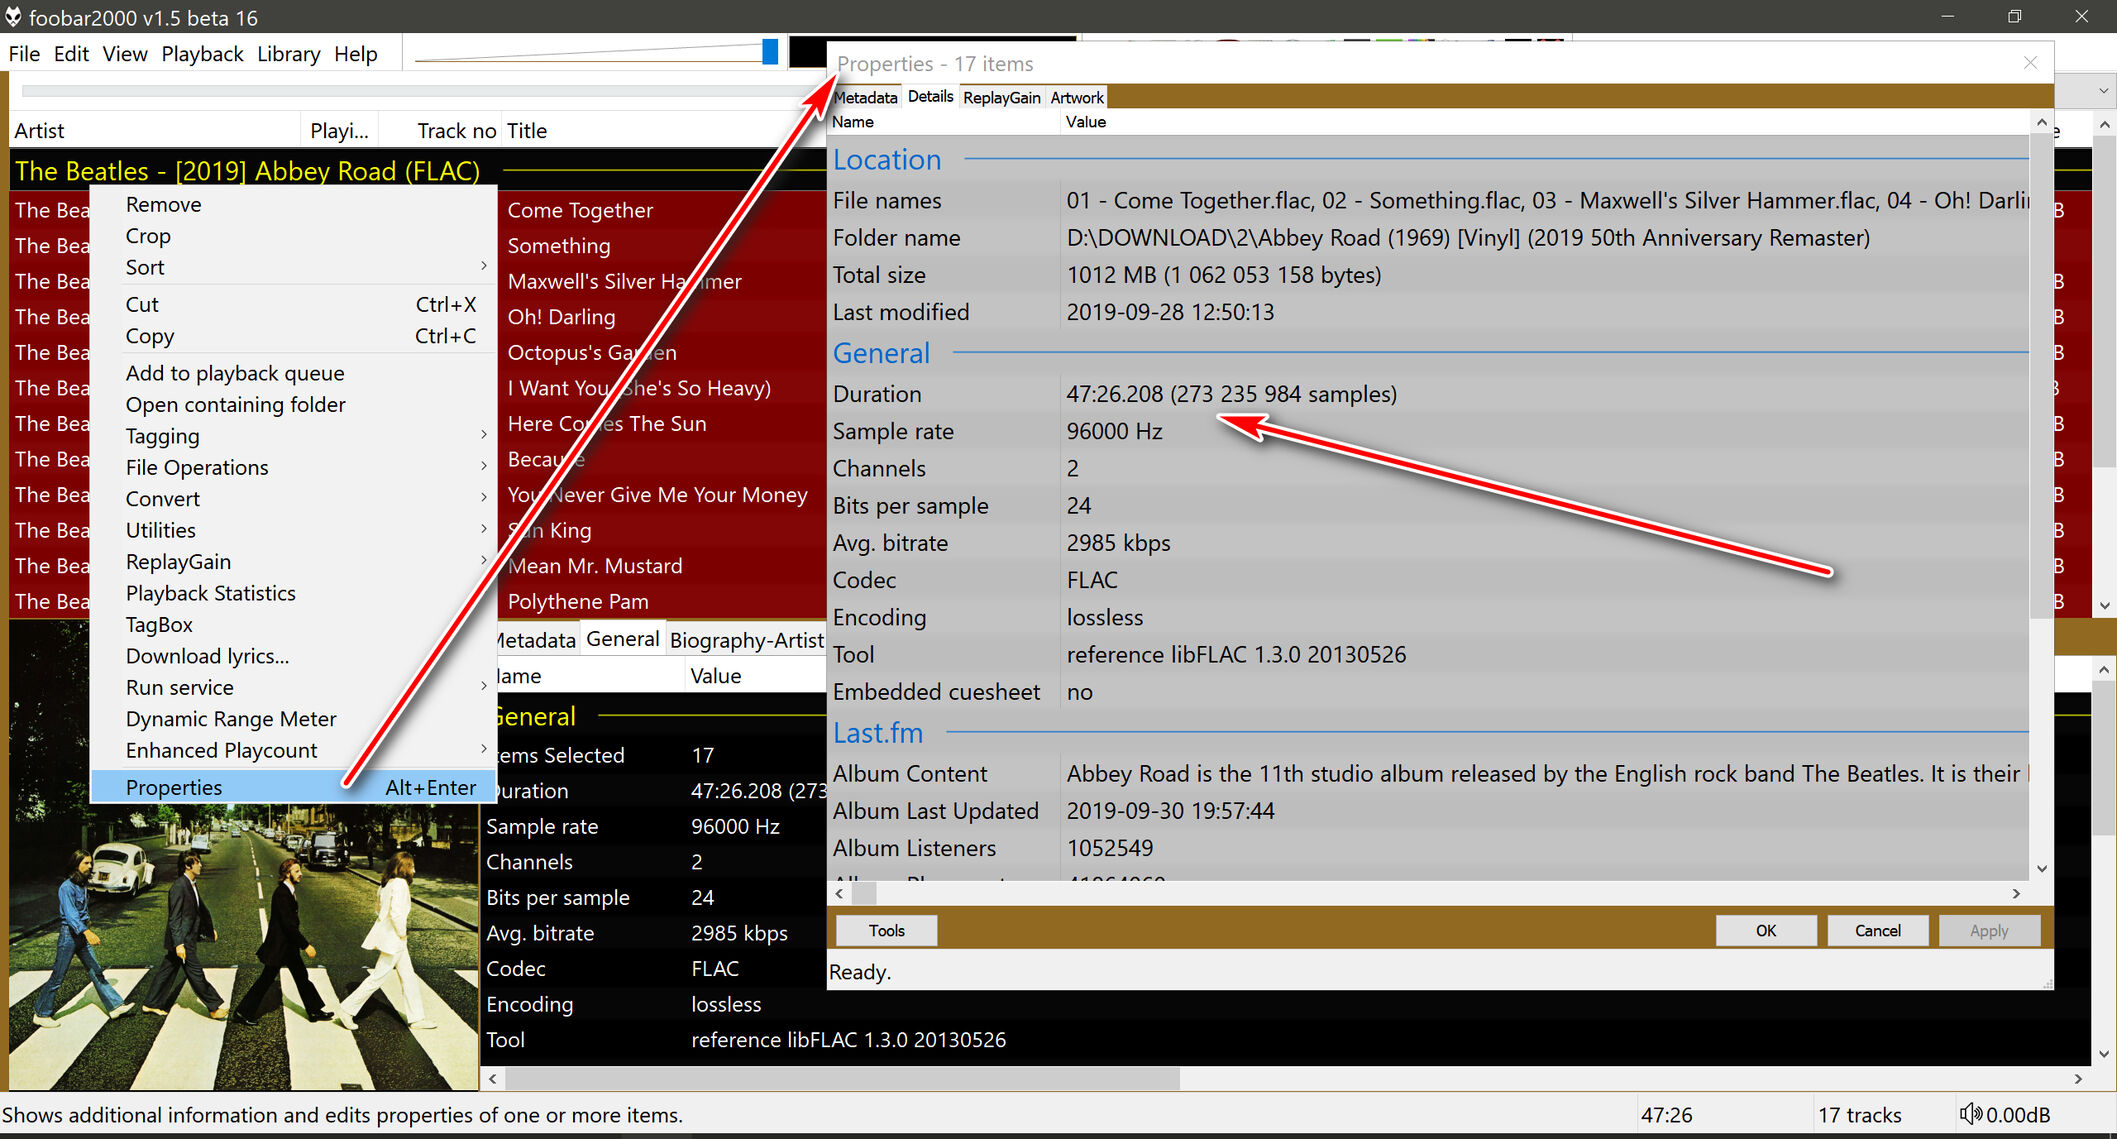Click the blue volume slider handle
The width and height of the screenshot is (2117, 1139).
pos(769,52)
